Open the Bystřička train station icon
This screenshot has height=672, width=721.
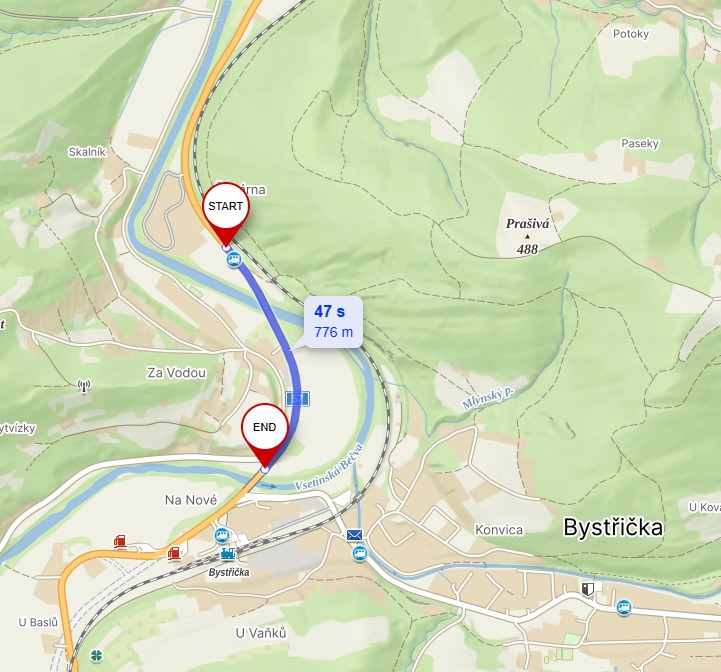pyautogui.click(x=228, y=554)
